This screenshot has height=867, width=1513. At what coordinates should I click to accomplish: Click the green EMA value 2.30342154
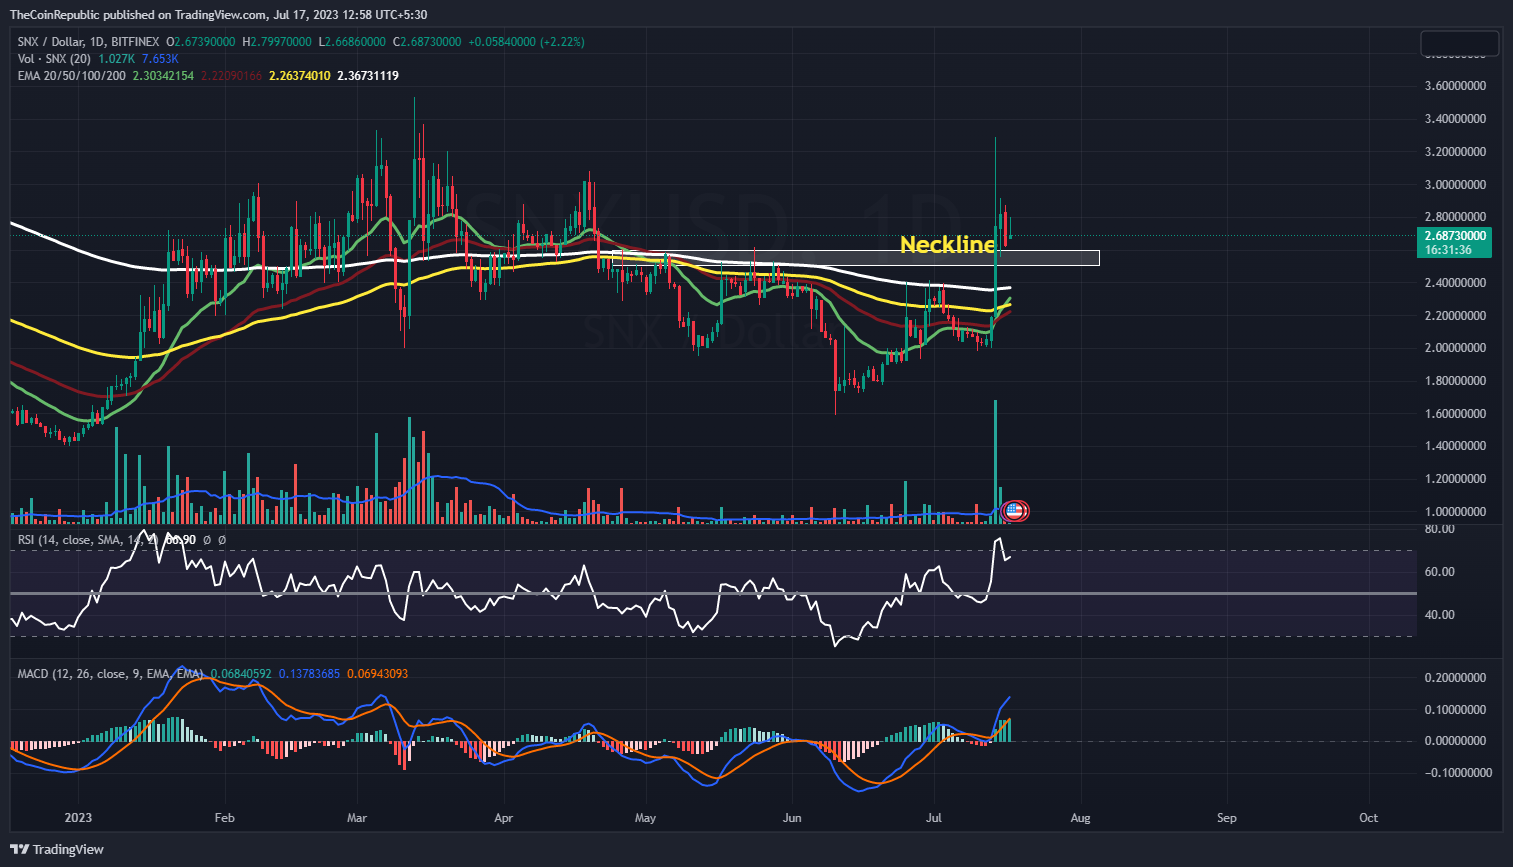pos(164,76)
